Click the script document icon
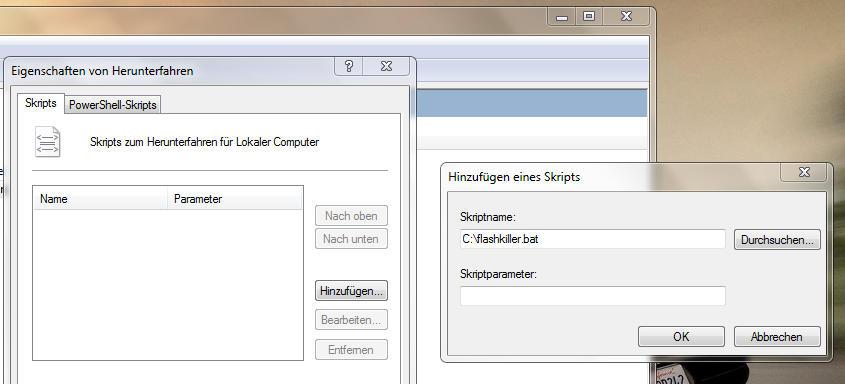Screen dimensions: 845x384 [x=48, y=142]
